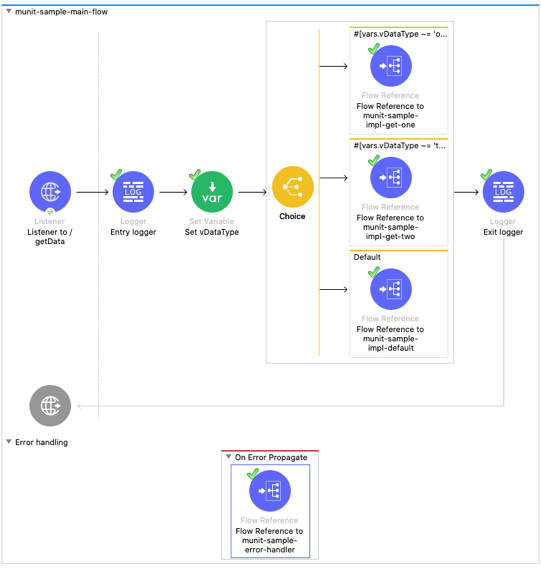Screen dimensions: 541x568
Task: Select the Set vDataType variable icon
Action: [212, 192]
